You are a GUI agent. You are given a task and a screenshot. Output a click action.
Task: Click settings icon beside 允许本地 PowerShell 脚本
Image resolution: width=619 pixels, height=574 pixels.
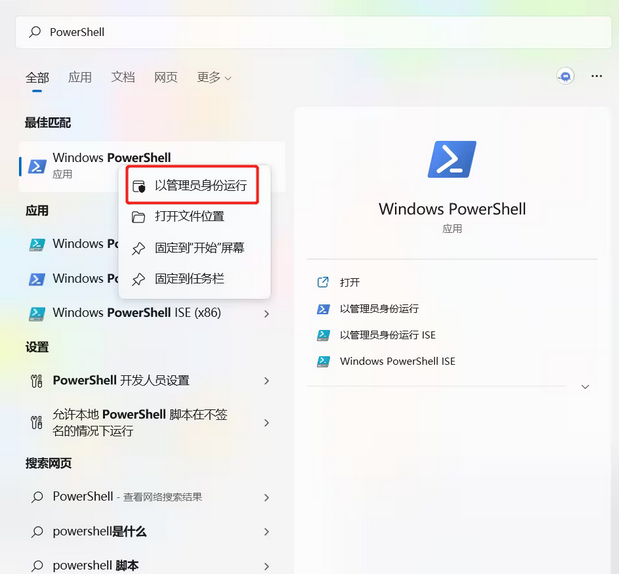coord(37,423)
